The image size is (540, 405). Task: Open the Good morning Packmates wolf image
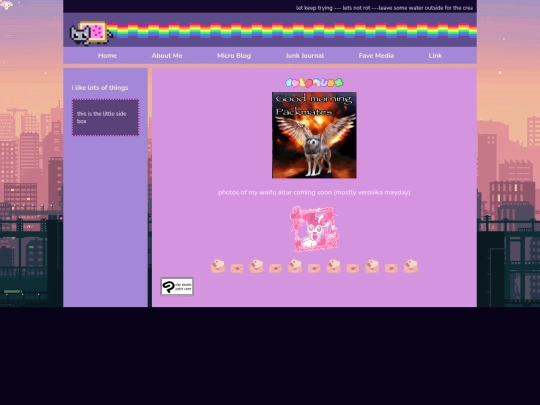pos(314,135)
